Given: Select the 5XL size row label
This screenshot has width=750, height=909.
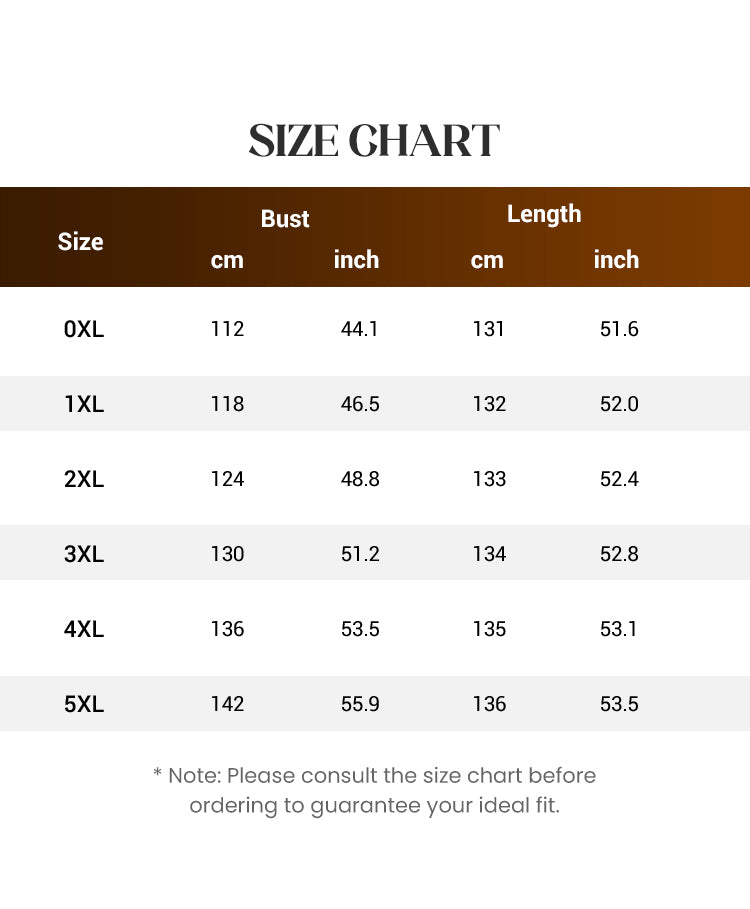Looking at the screenshot, I should point(84,704).
